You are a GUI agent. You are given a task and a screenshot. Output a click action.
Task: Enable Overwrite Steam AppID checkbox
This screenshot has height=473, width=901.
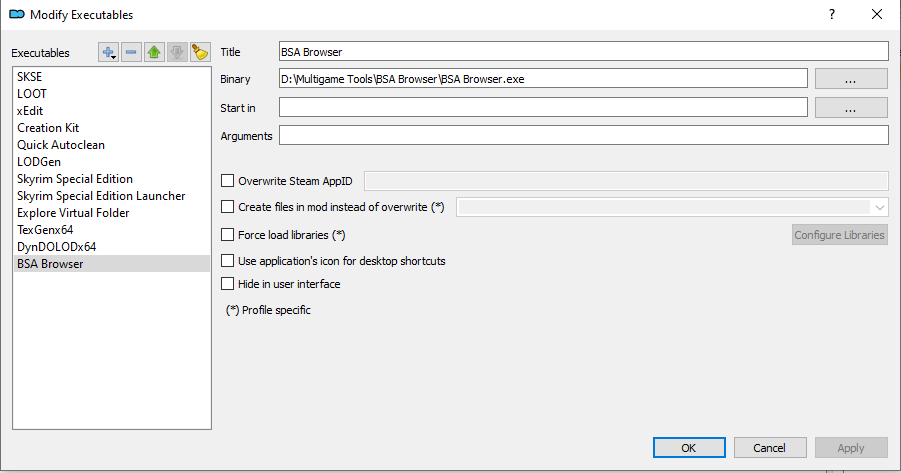coord(228,181)
